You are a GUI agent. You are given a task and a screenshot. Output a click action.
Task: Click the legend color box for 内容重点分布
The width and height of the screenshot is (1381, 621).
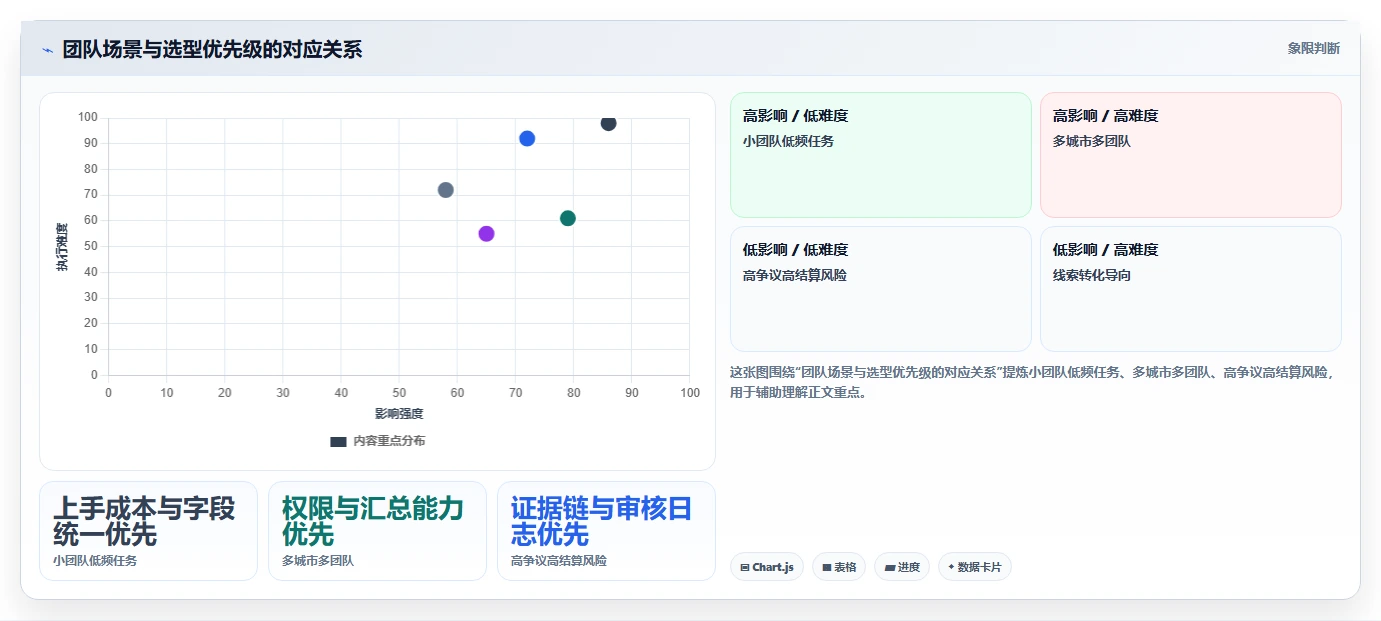(x=338, y=441)
